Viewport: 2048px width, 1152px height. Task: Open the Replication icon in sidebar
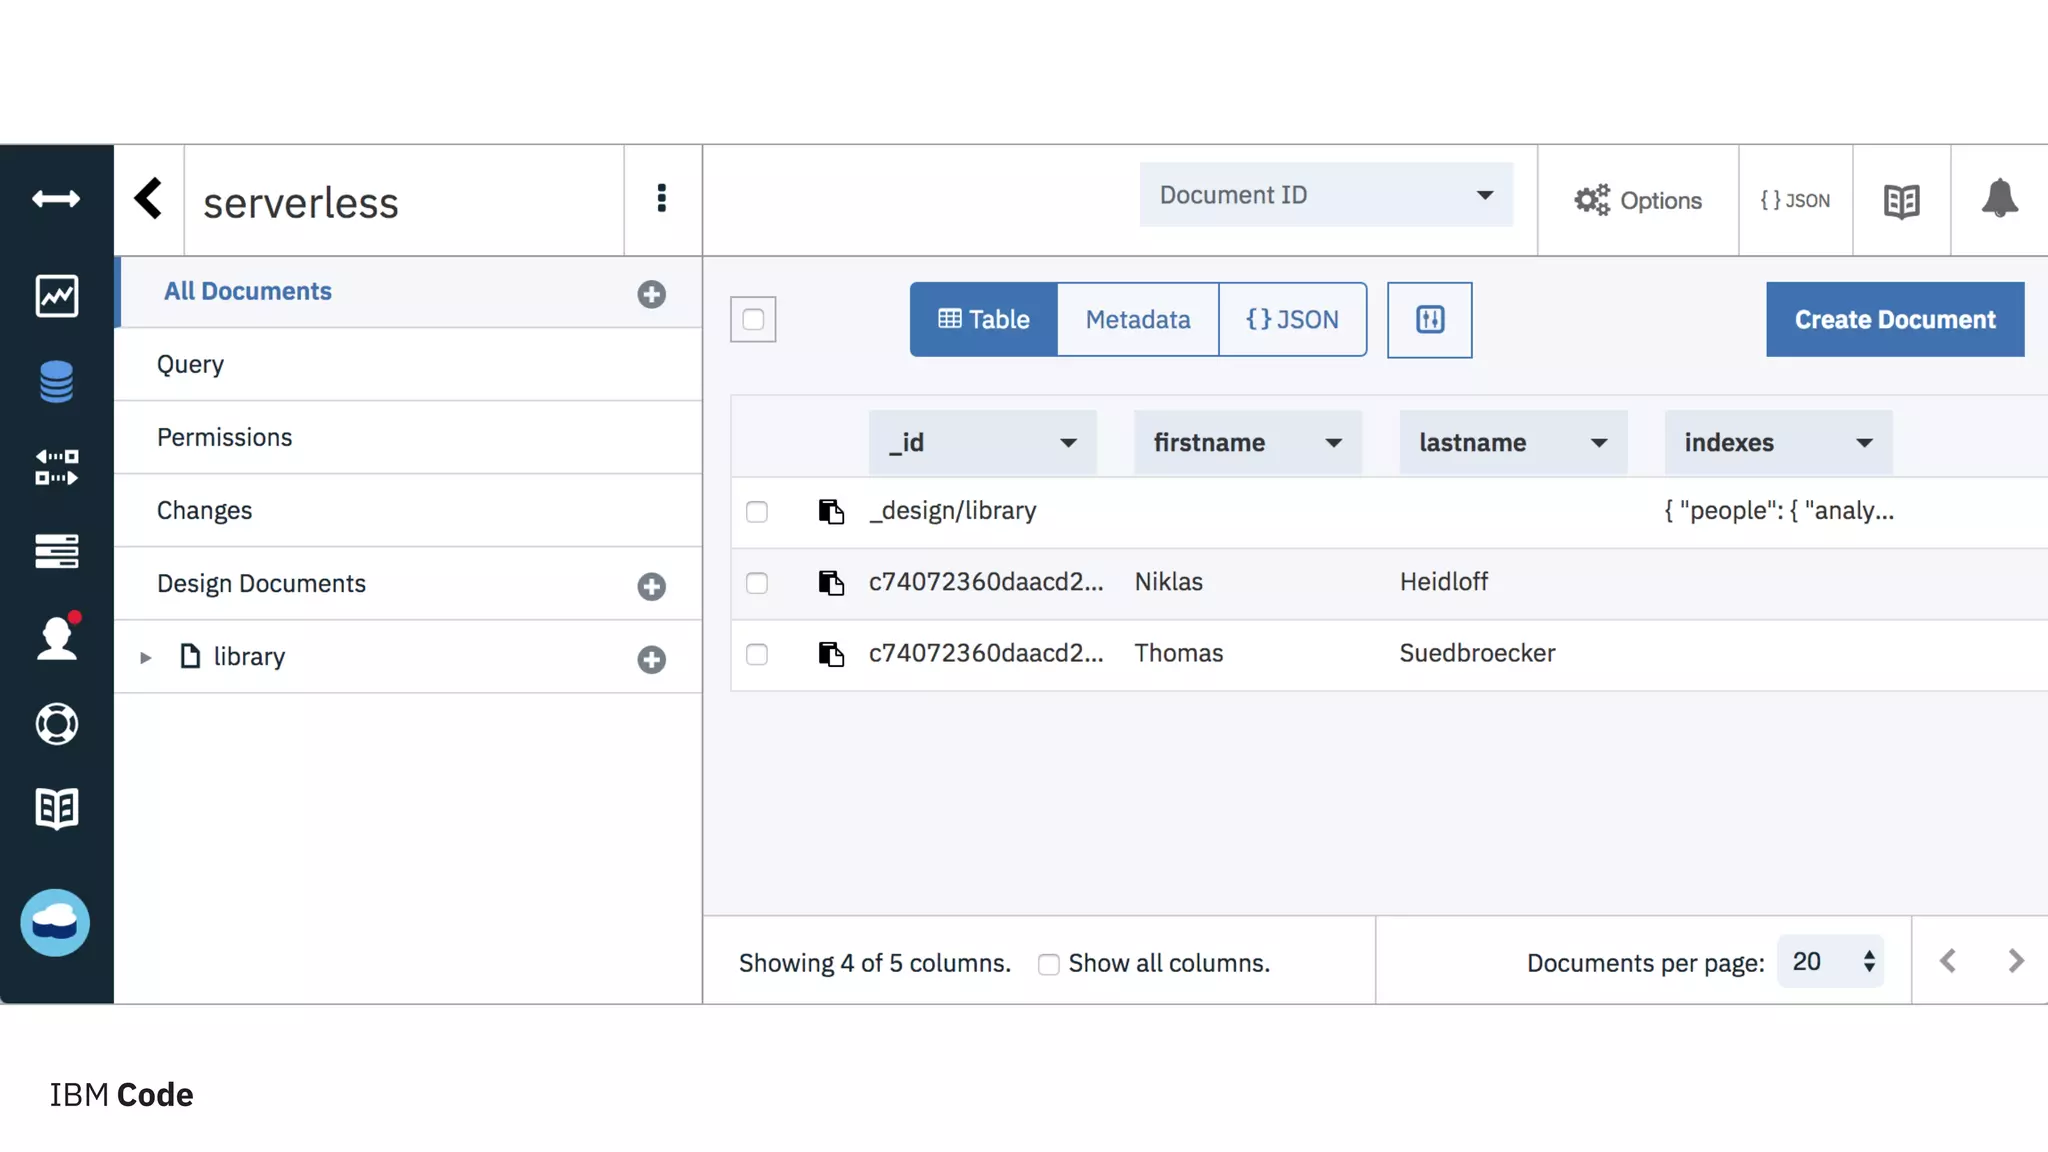(x=56, y=467)
